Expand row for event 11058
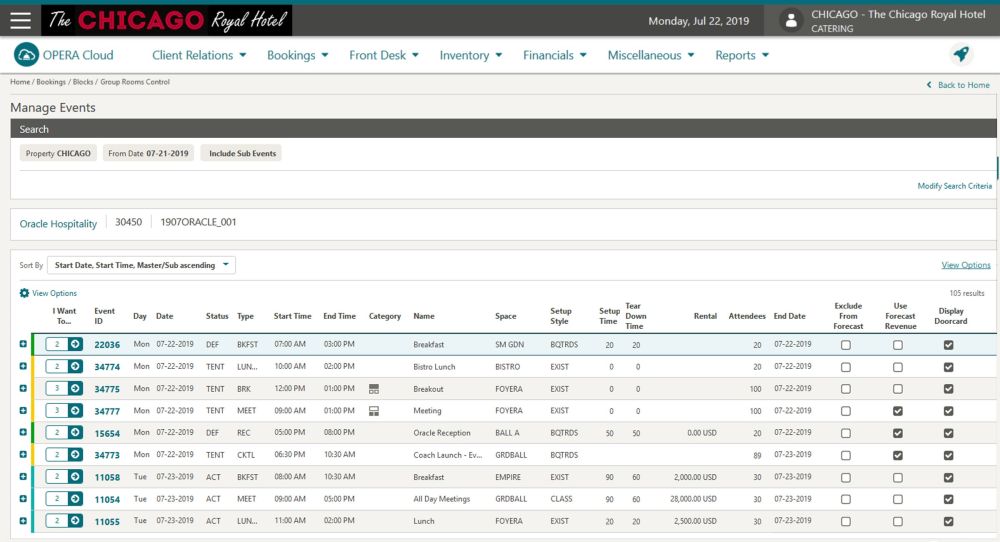 23,477
